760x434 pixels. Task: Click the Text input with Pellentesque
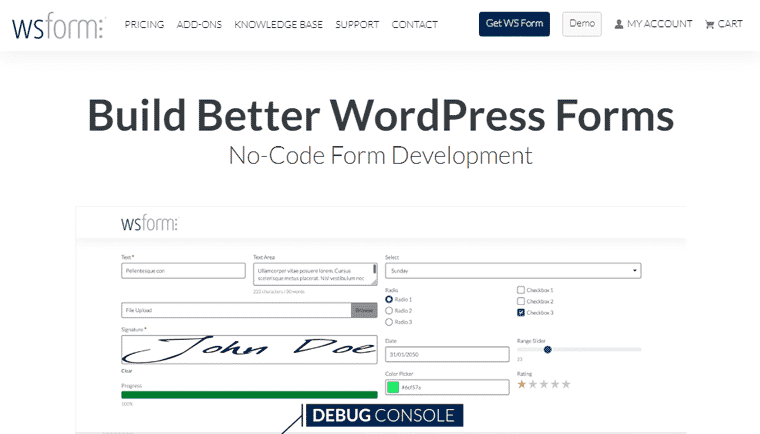[183, 271]
